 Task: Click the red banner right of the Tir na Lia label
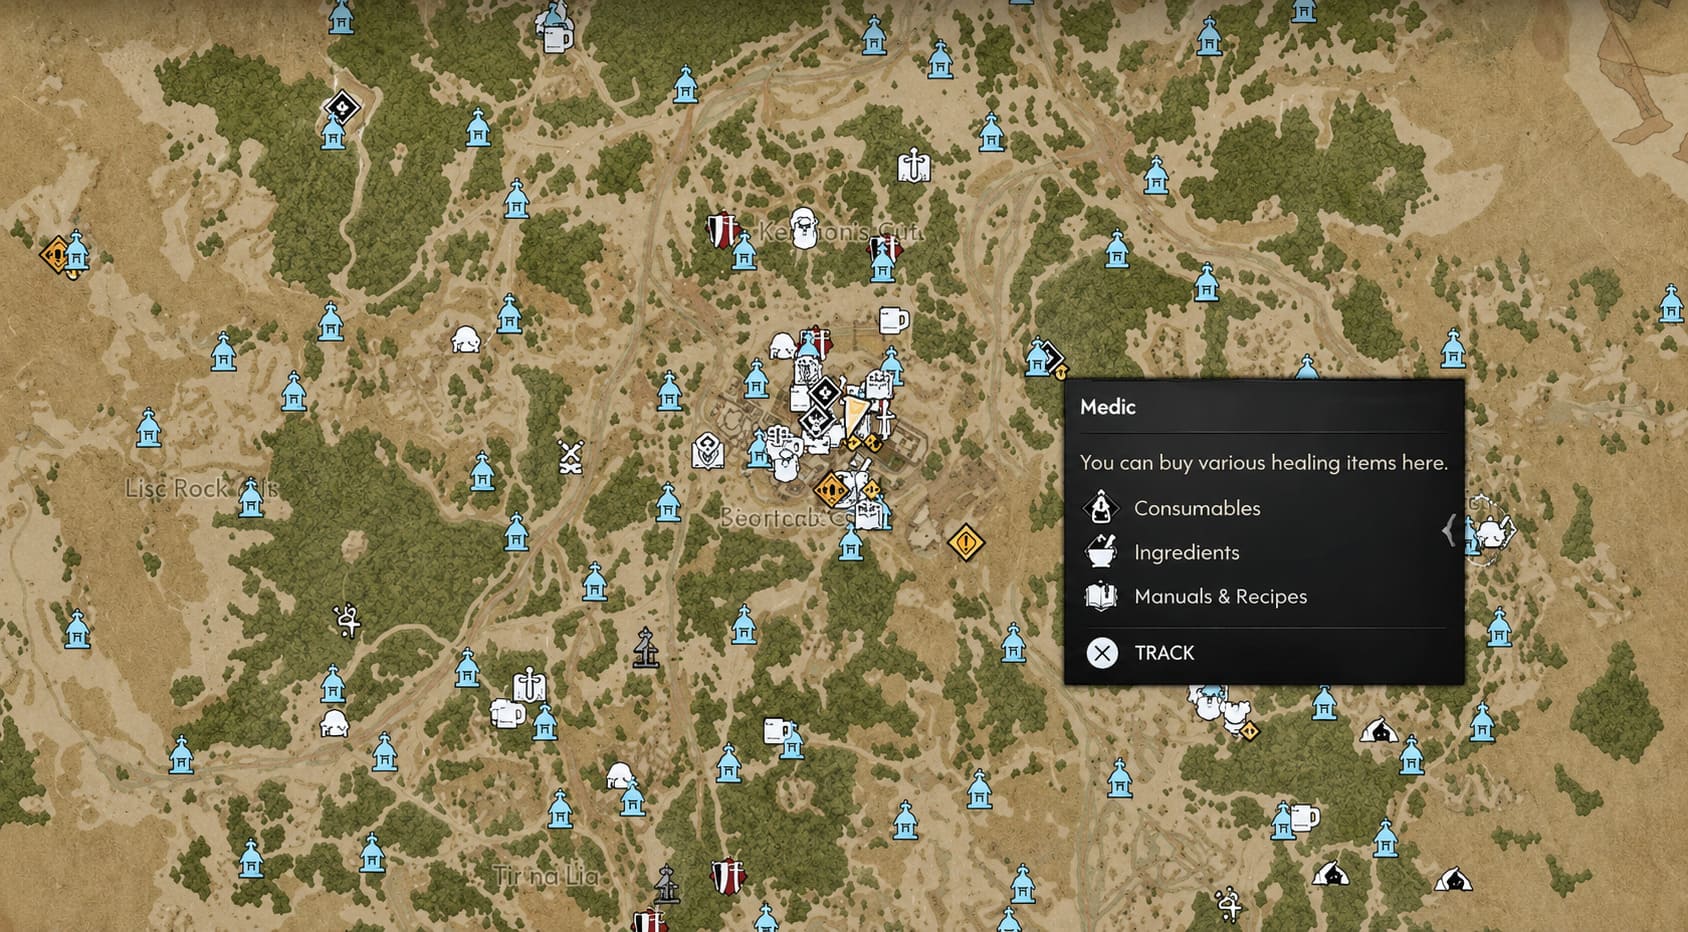click(x=728, y=876)
